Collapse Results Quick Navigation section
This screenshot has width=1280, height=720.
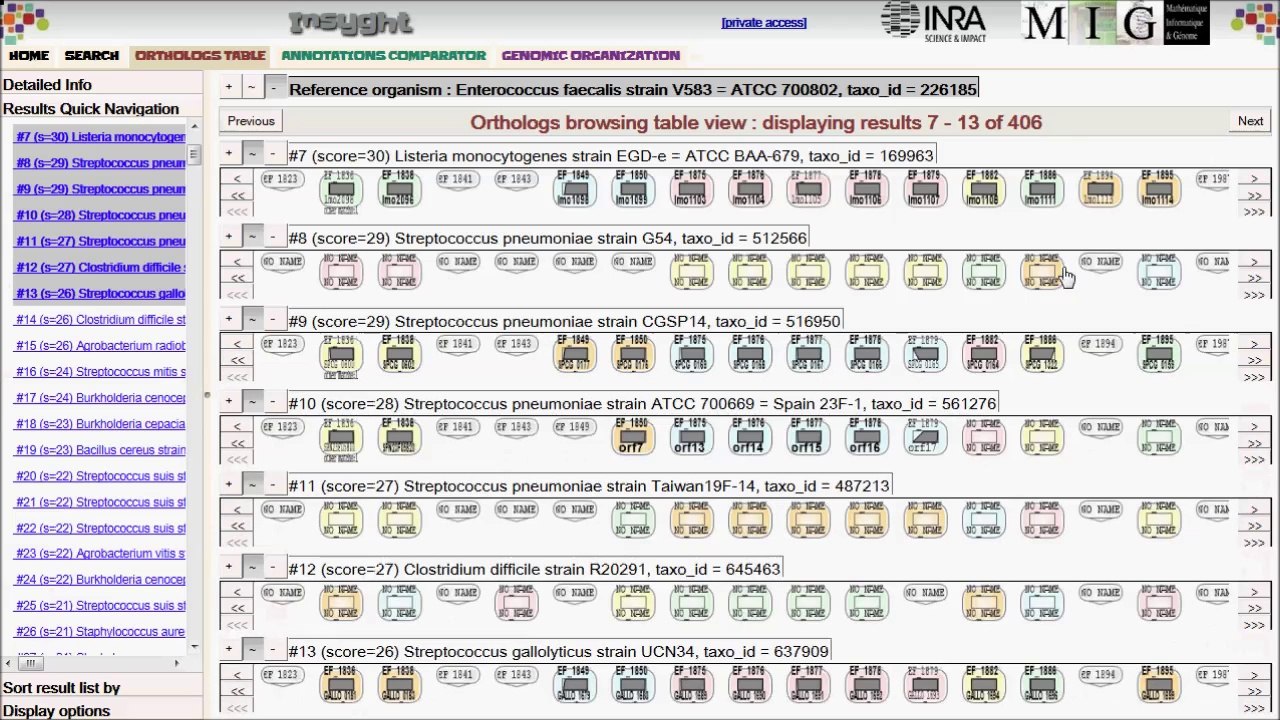(x=91, y=109)
